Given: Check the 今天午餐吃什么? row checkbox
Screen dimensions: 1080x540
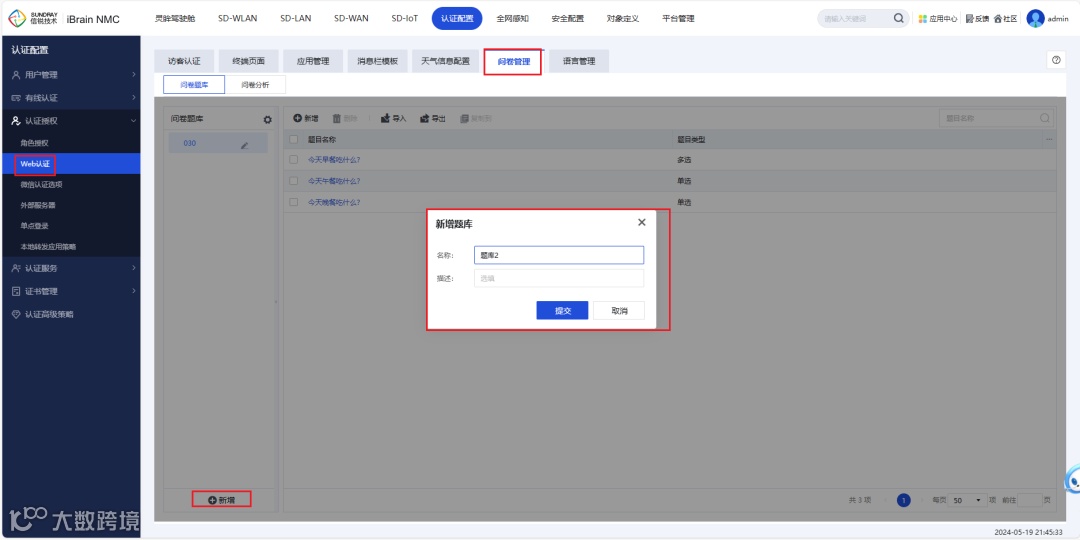Looking at the screenshot, I should [293, 181].
